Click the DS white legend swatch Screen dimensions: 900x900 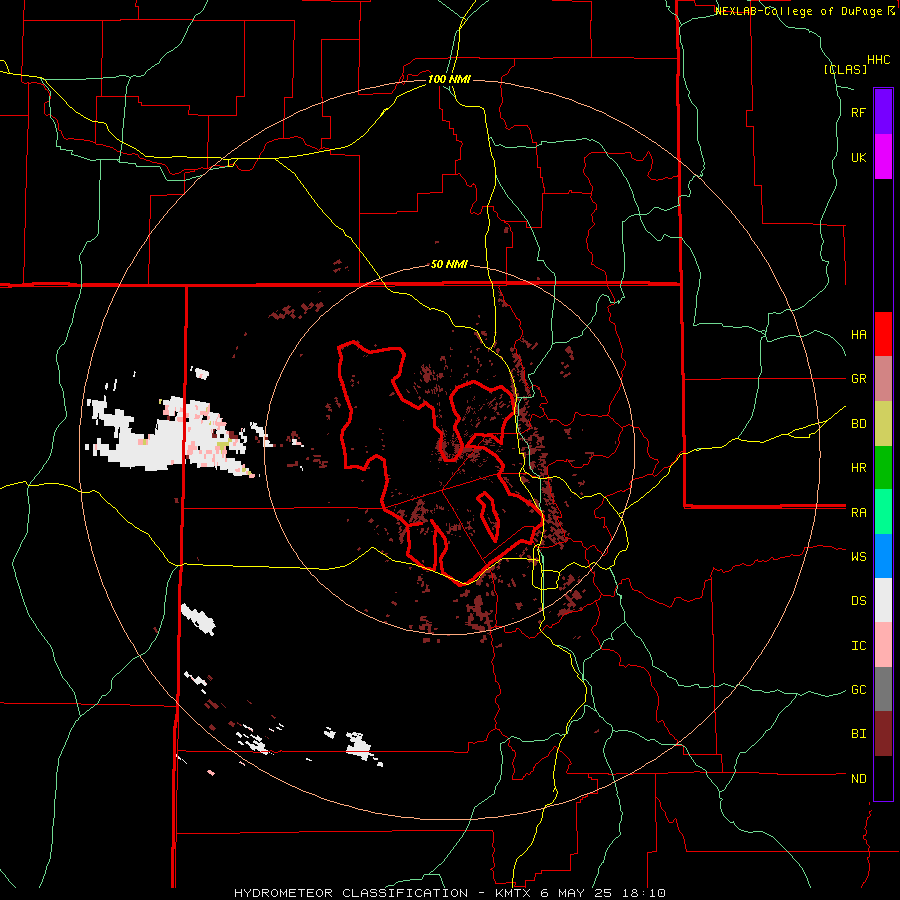tap(883, 600)
